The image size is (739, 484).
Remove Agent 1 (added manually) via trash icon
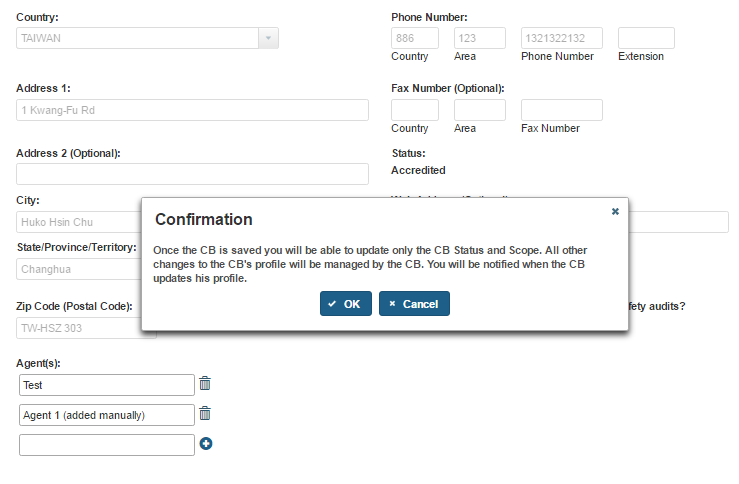pyautogui.click(x=205, y=414)
